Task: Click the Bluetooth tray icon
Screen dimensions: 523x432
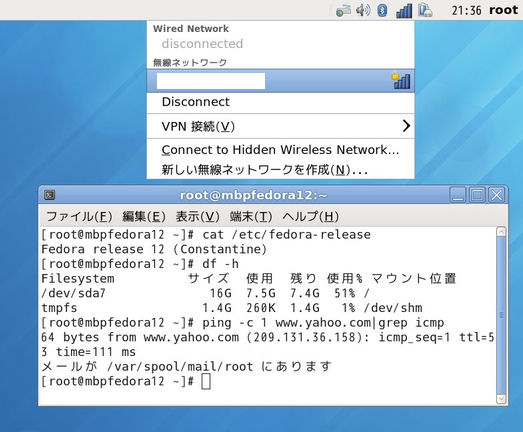Action: pos(382,10)
